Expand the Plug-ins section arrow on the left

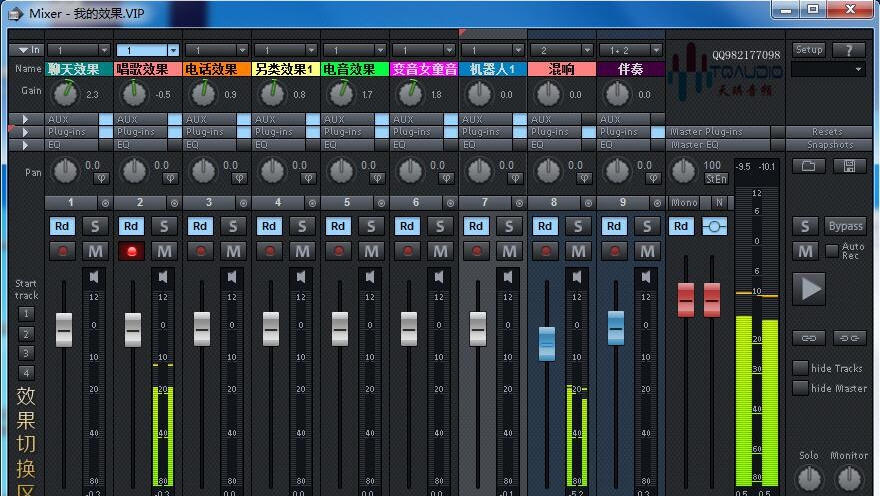coord(13,132)
